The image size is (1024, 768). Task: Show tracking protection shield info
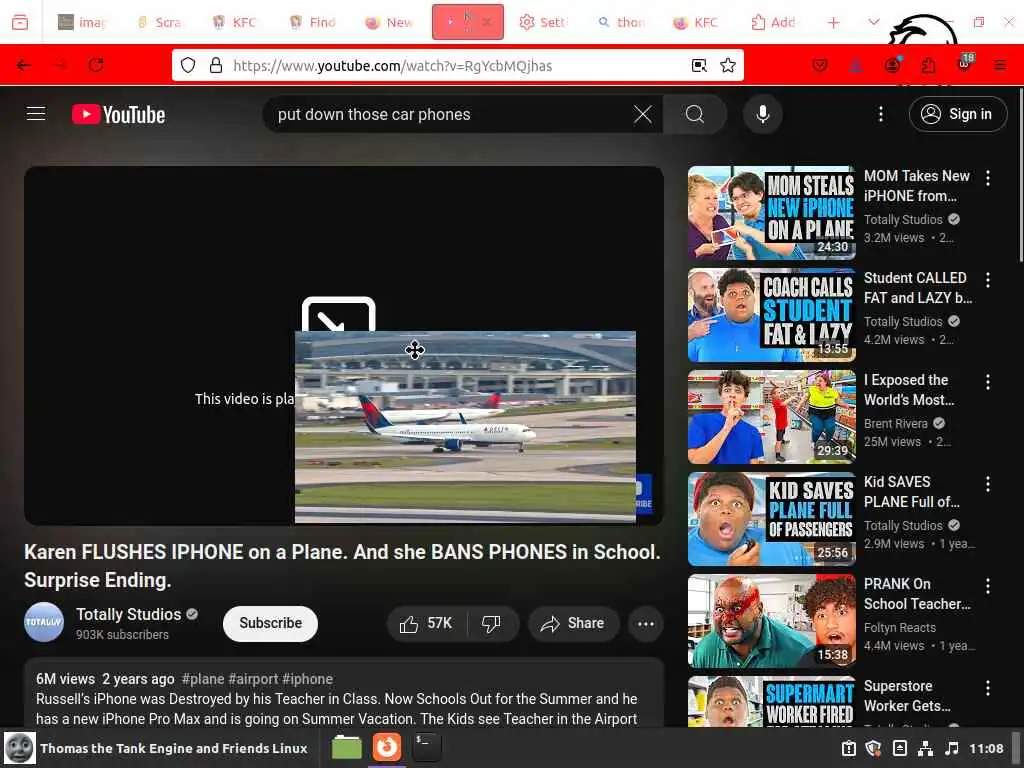coord(188,65)
